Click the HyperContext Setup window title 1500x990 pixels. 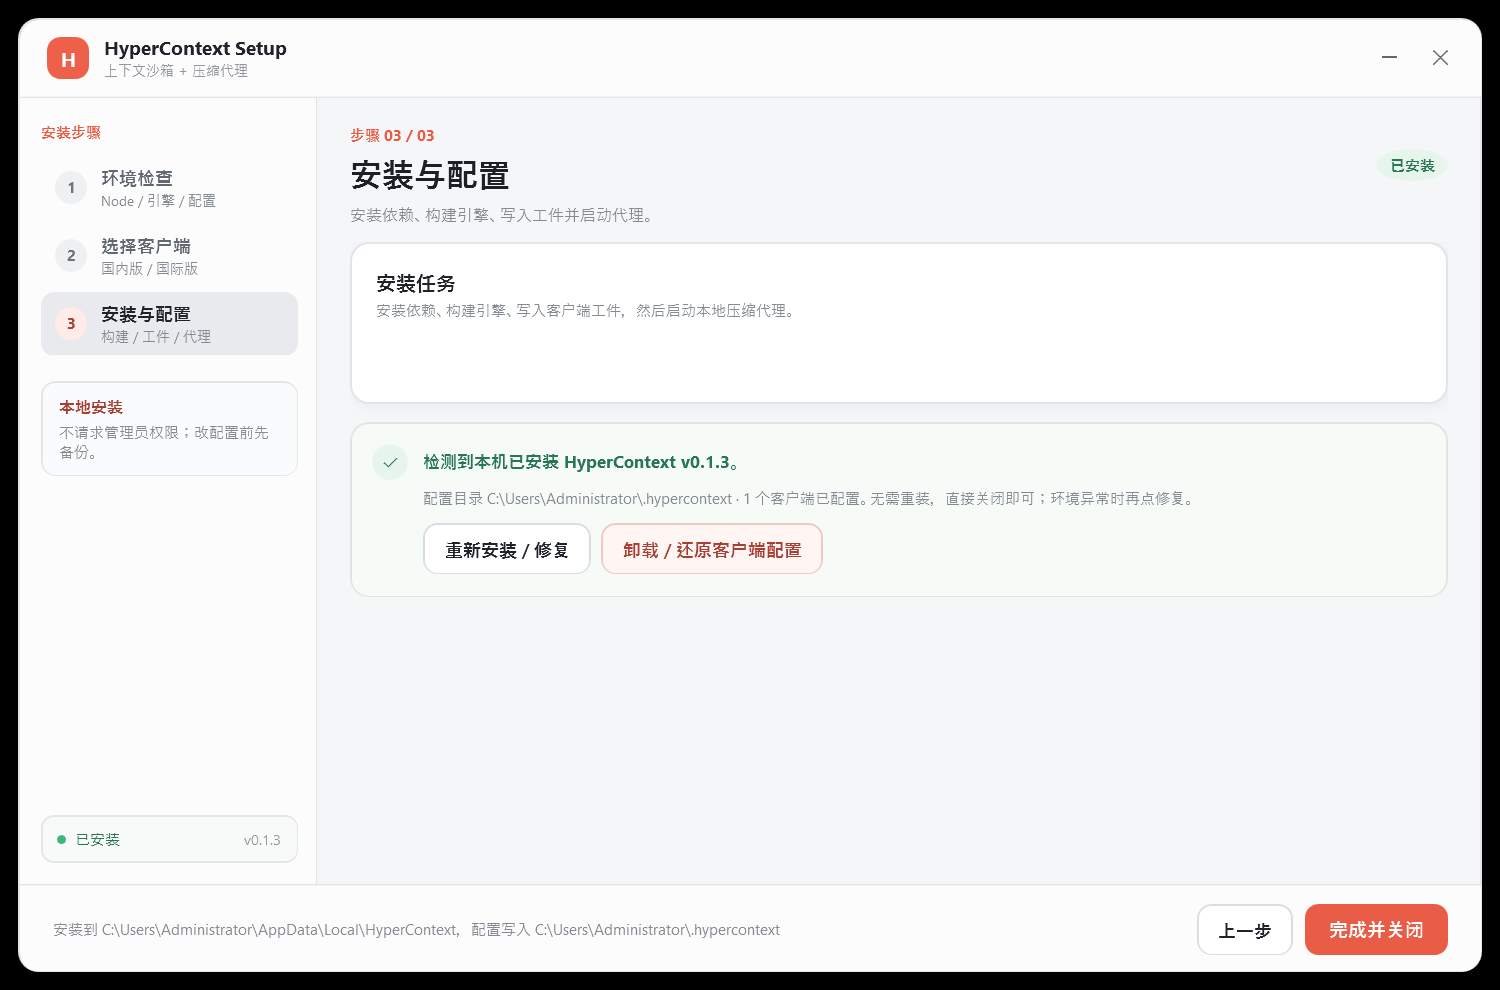click(196, 48)
